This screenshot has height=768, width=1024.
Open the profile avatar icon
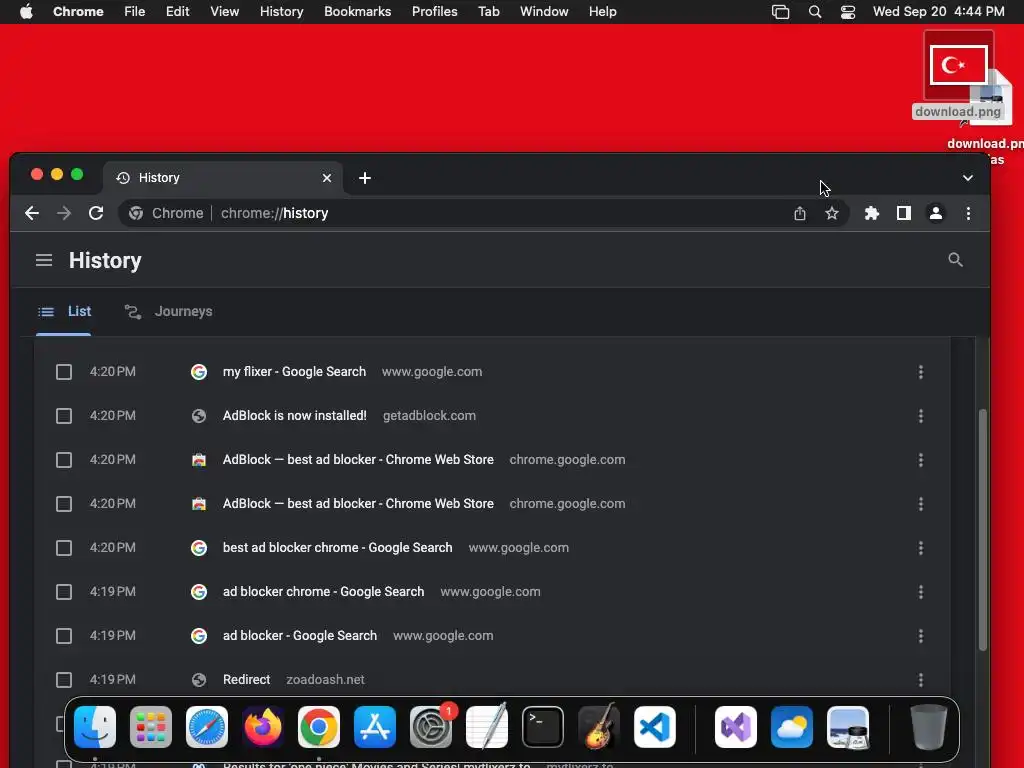click(x=936, y=214)
